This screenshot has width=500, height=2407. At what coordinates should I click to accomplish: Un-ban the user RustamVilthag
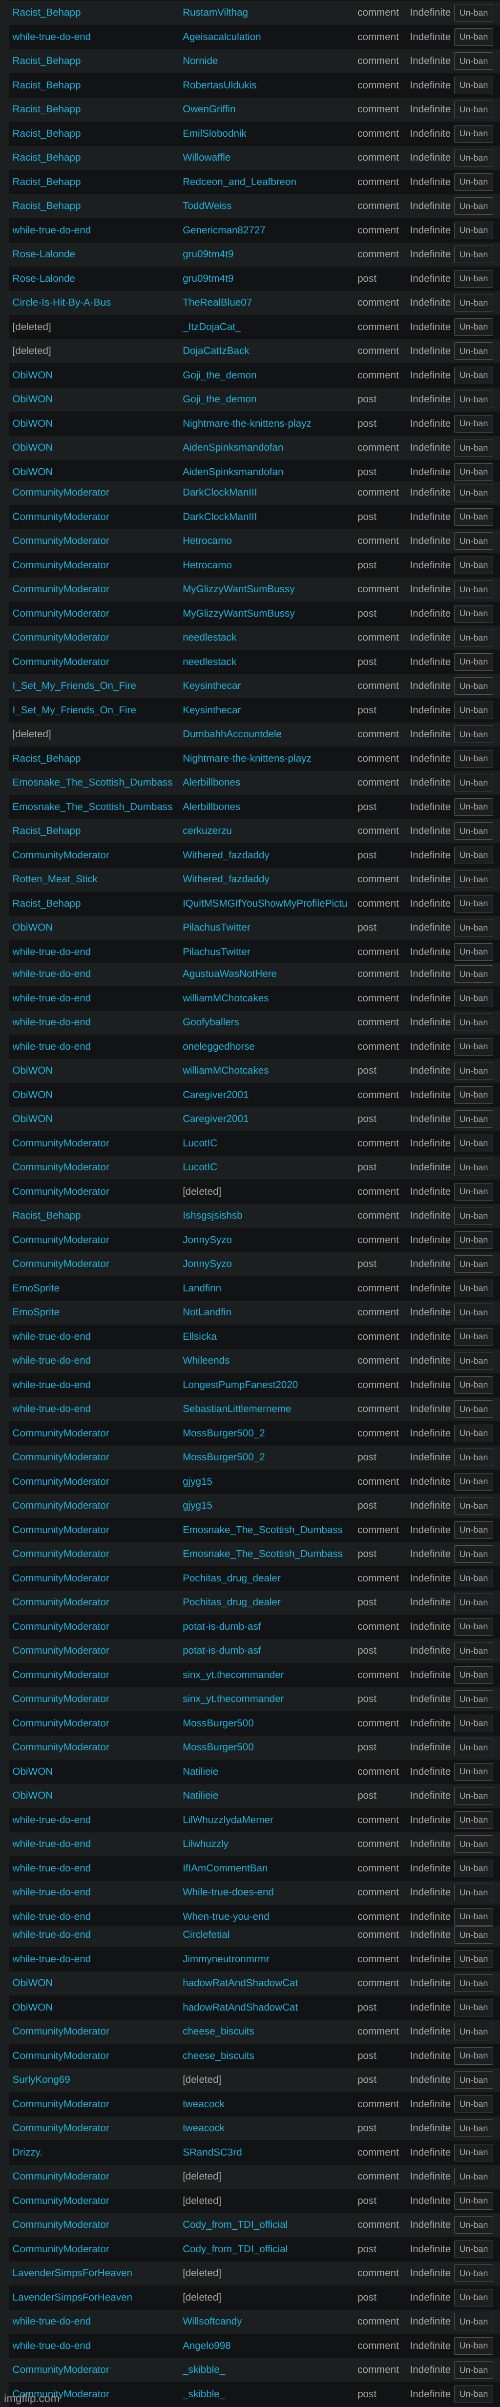click(x=473, y=12)
